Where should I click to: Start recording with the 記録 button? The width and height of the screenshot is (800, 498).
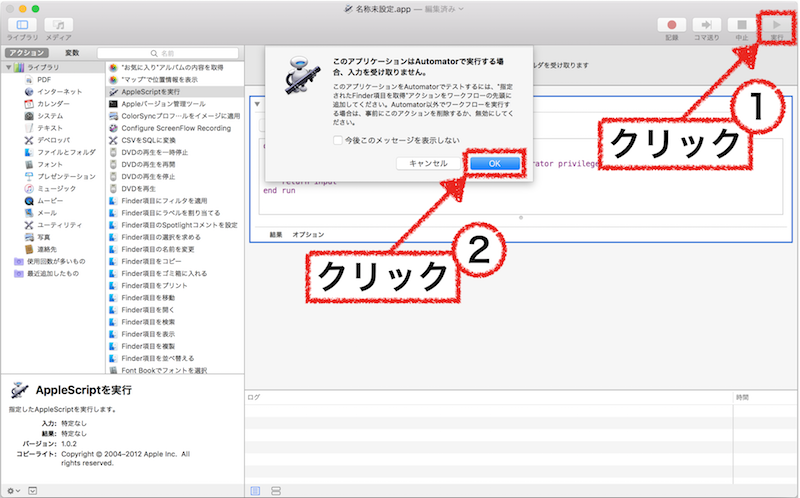(x=671, y=24)
